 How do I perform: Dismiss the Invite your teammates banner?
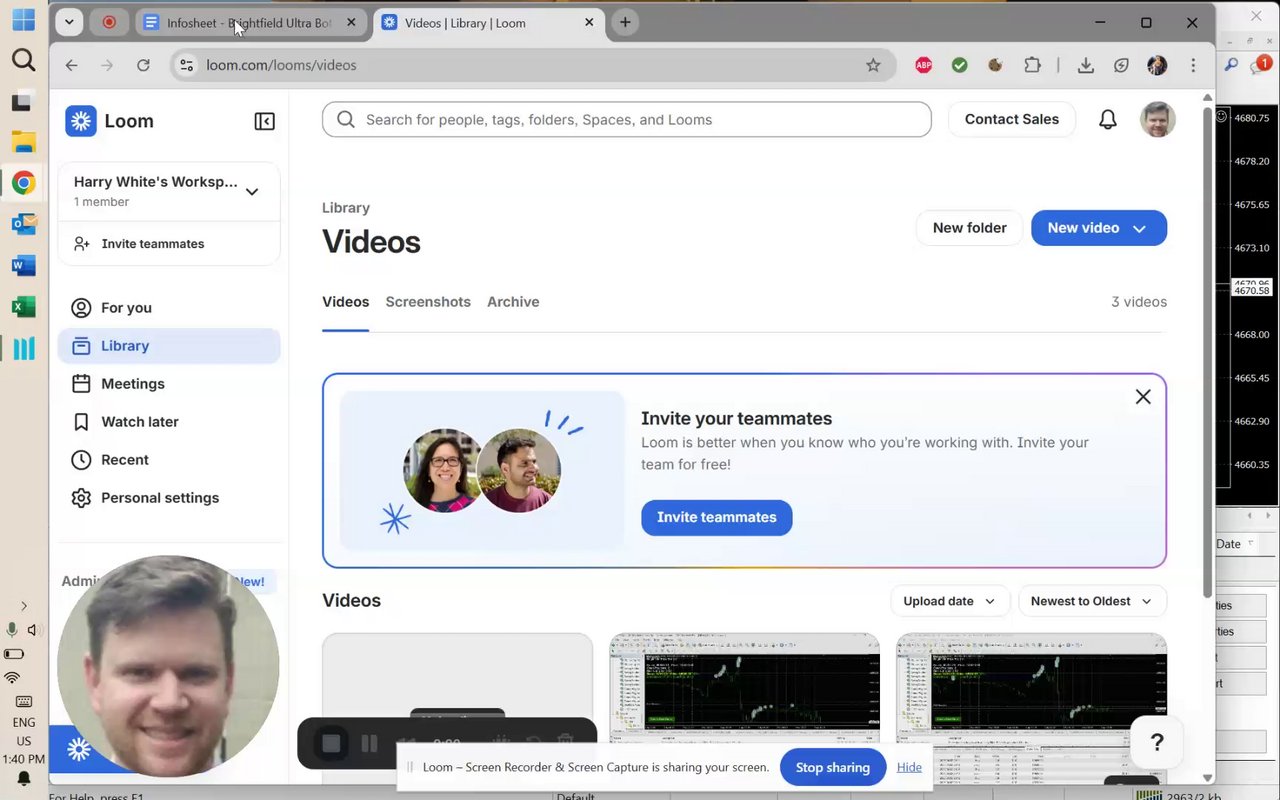(1143, 397)
